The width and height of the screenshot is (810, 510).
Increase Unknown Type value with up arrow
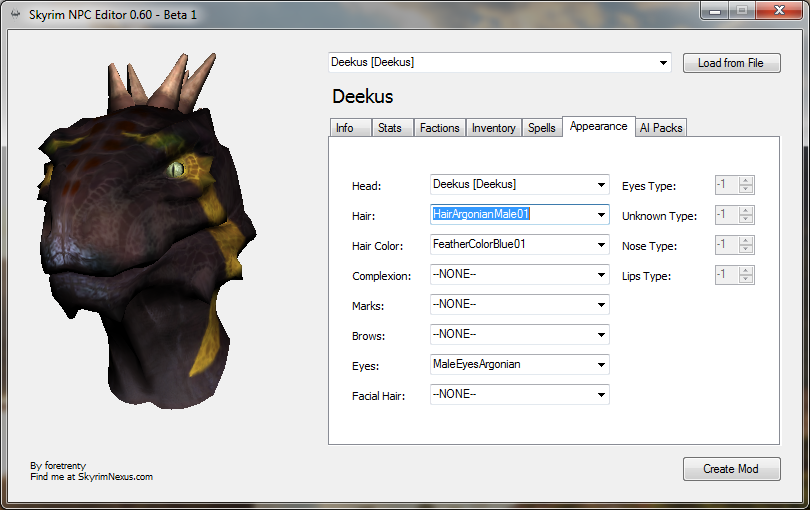pyautogui.click(x=745, y=210)
